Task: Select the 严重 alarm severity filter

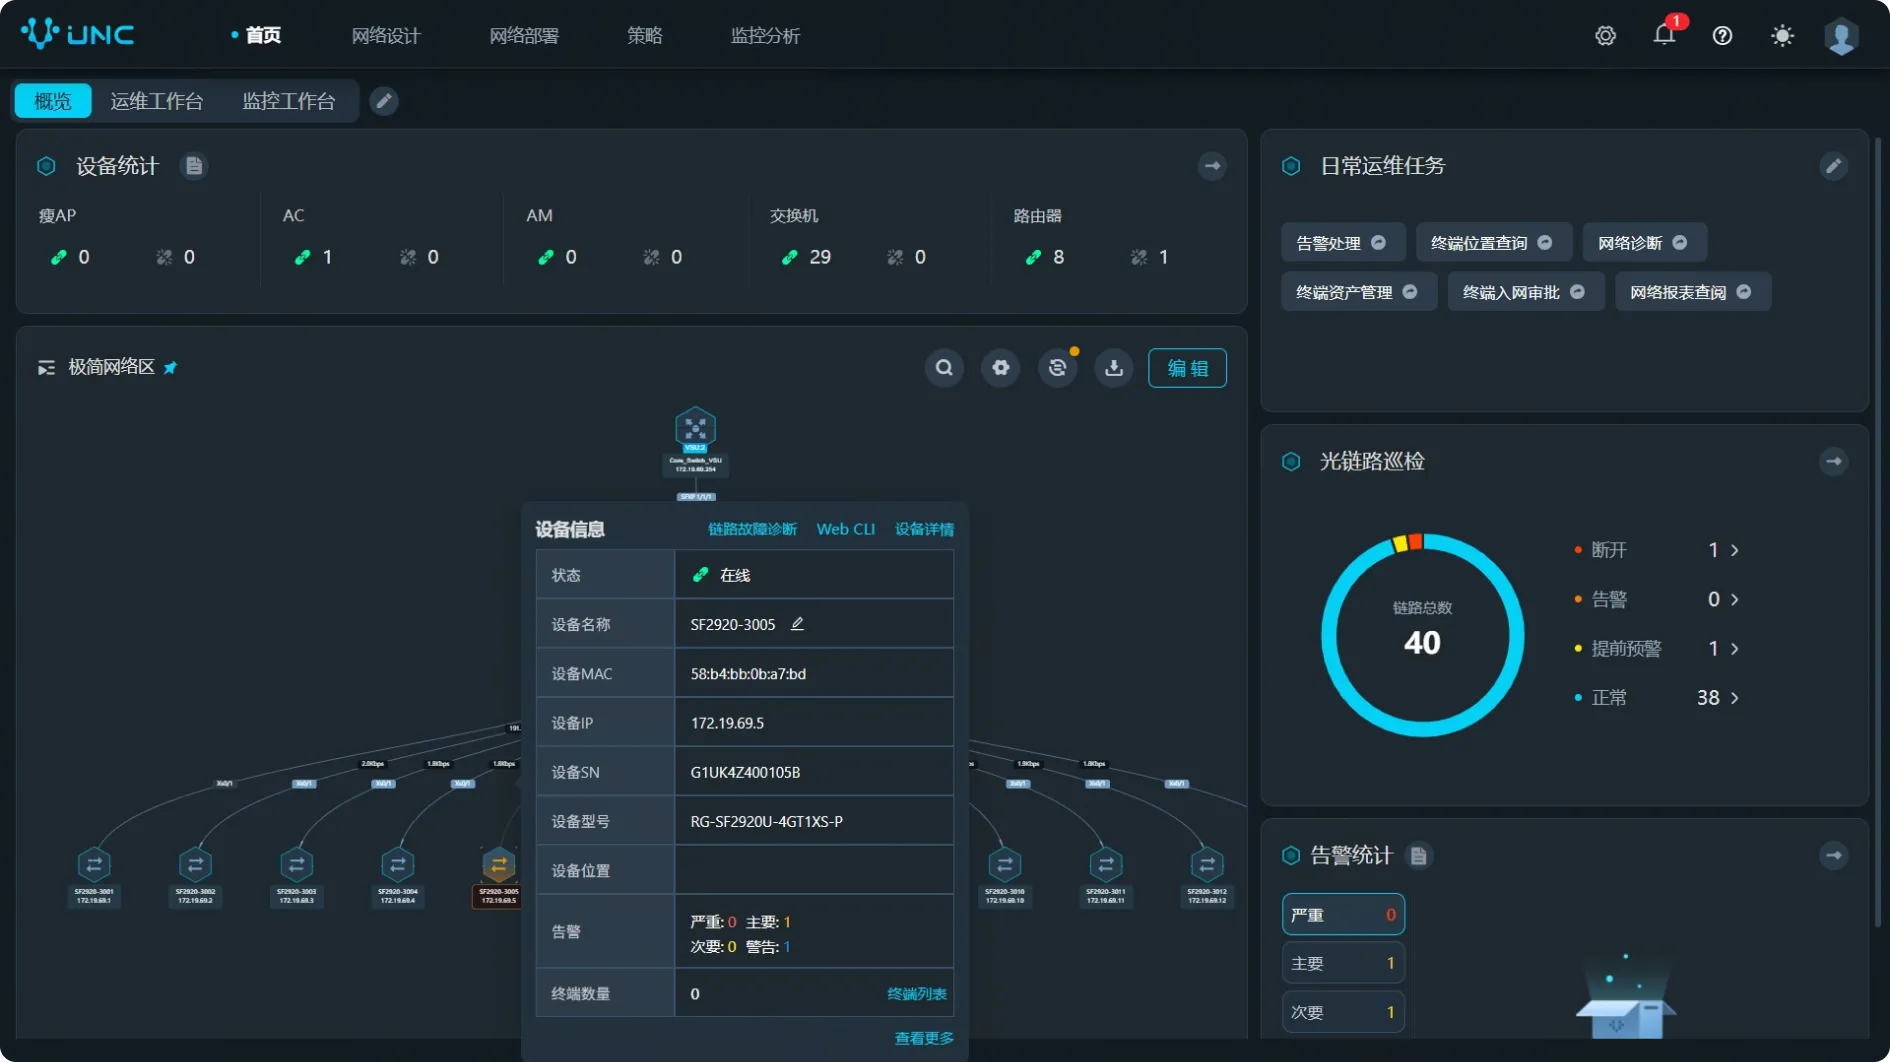Action: click(1342, 914)
